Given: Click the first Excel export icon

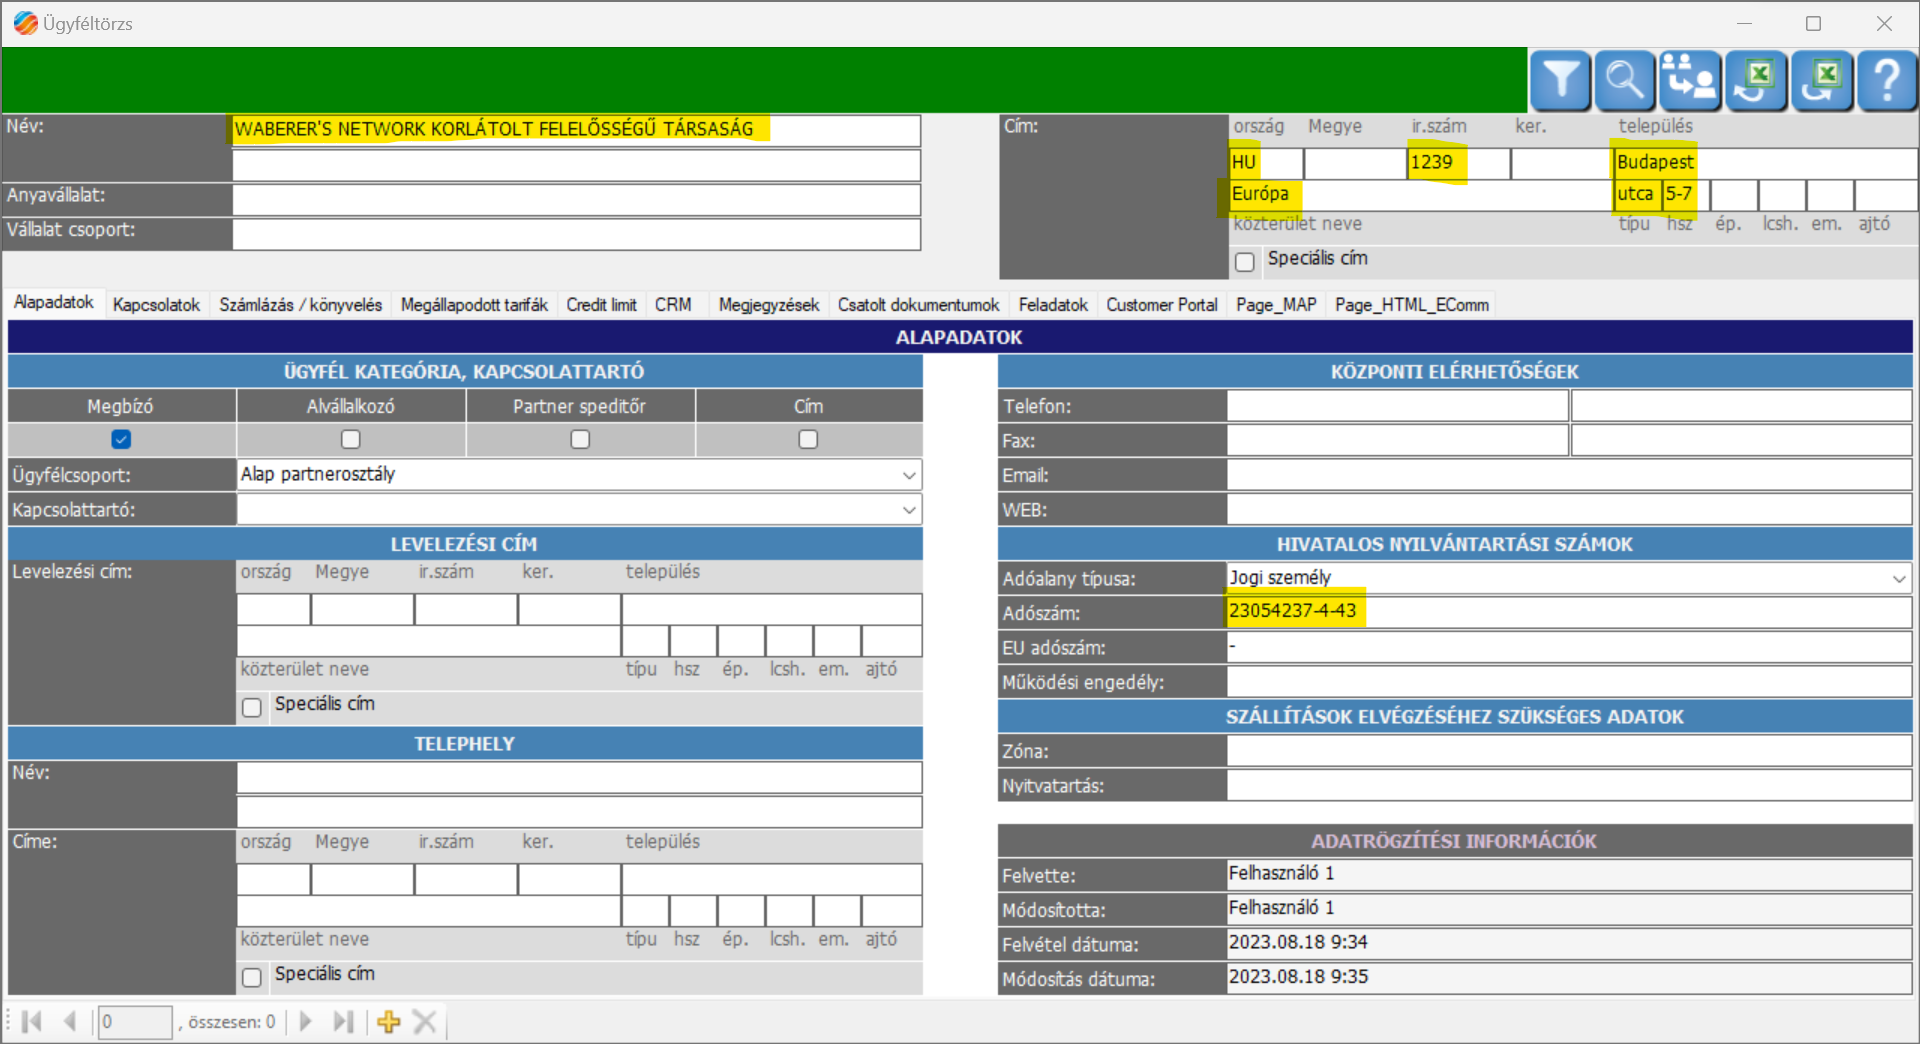Looking at the screenshot, I should (x=1756, y=80).
